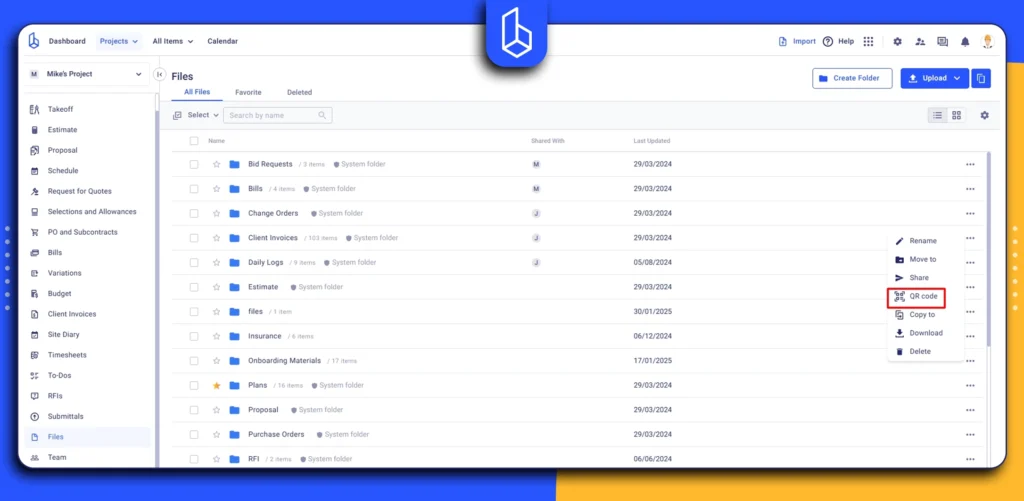The image size is (1024, 501).
Task: Expand the Upload button dropdown
Action: [957, 78]
